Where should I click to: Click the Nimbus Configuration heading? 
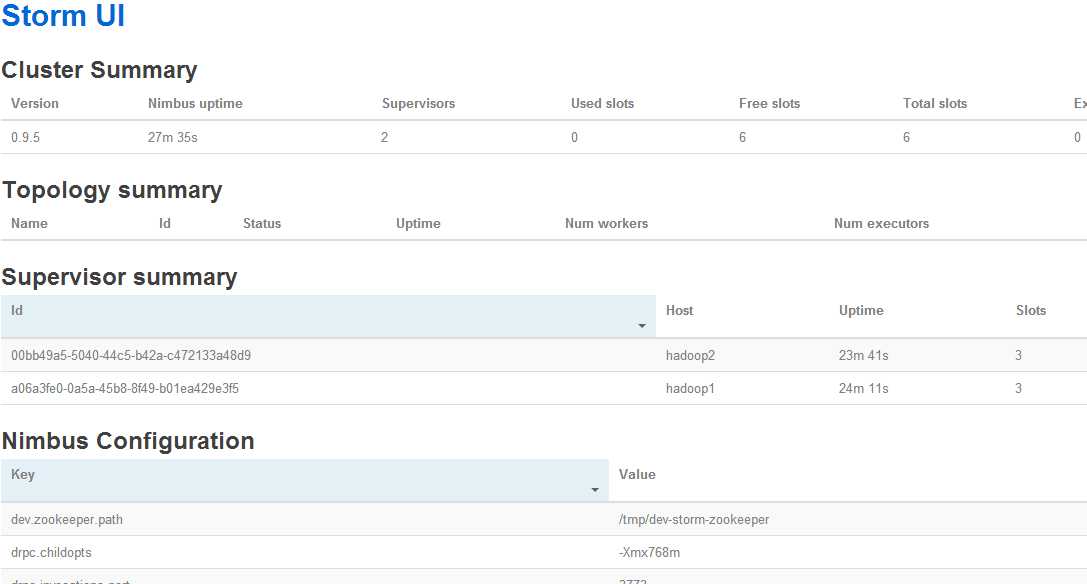(128, 440)
